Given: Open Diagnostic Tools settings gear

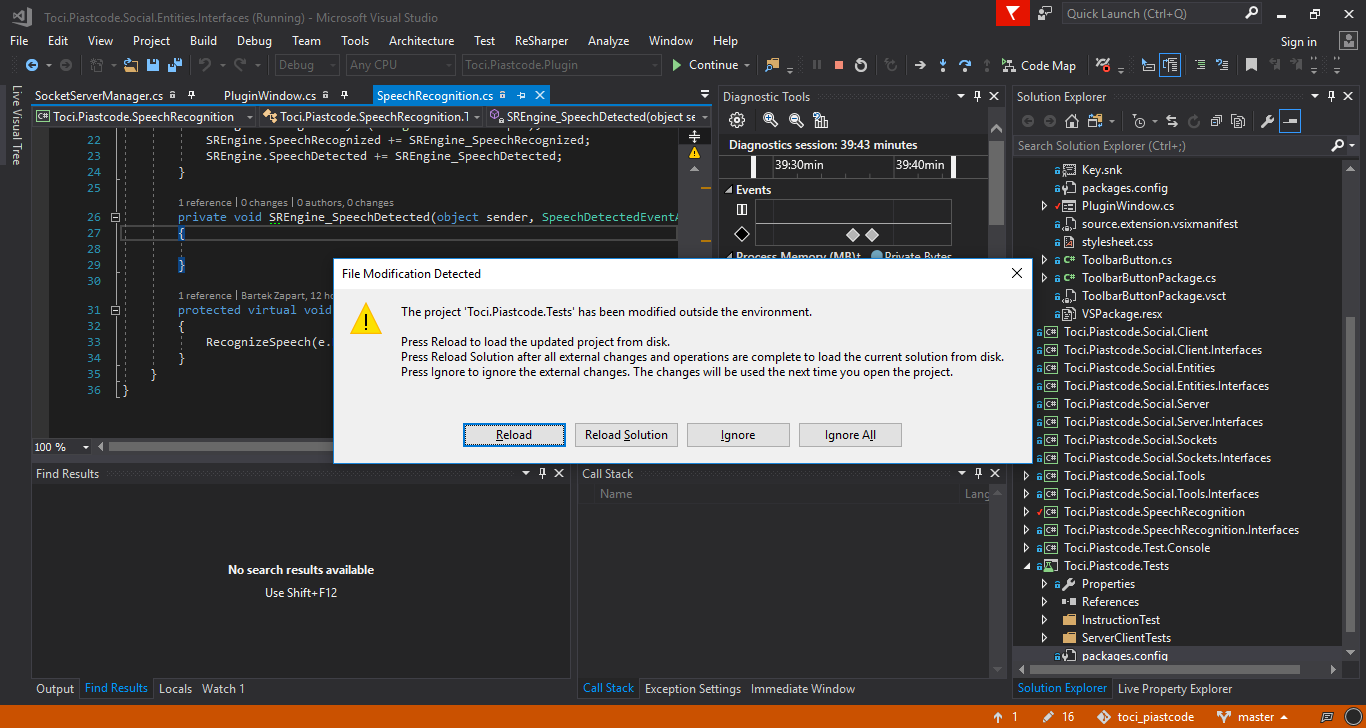Looking at the screenshot, I should [x=737, y=120].
